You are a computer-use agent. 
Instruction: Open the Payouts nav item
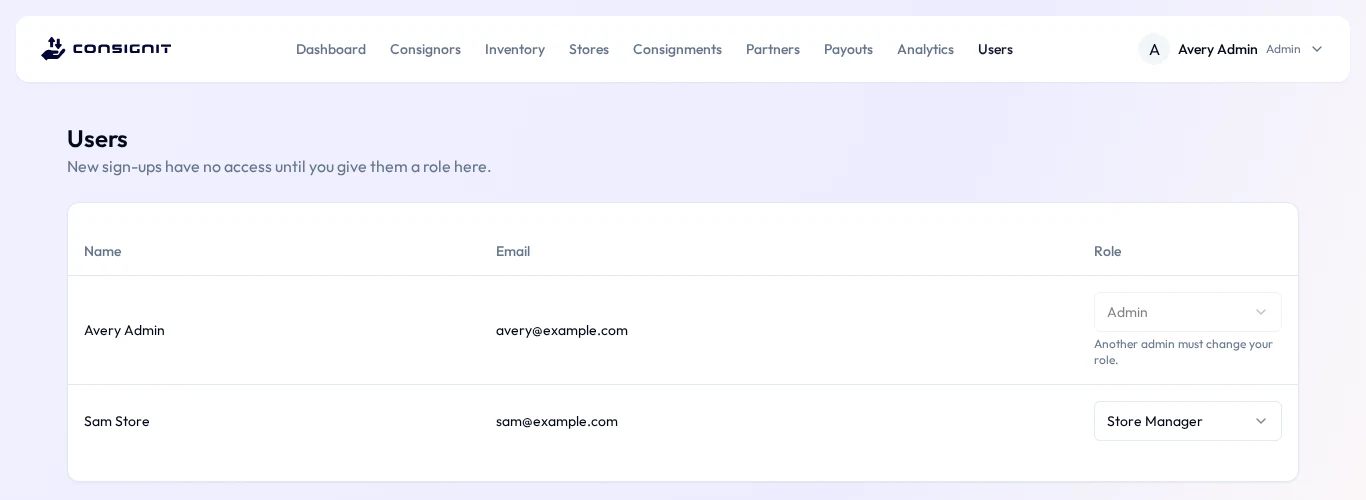848,49
